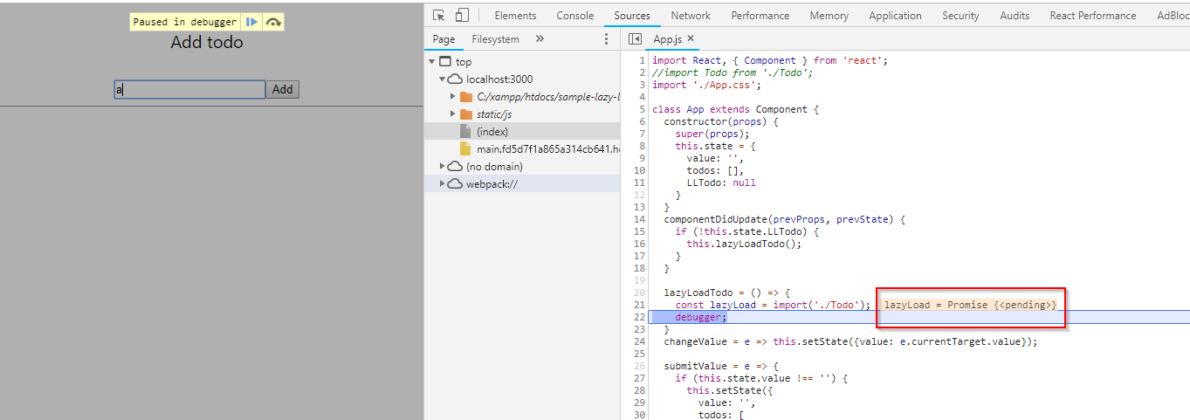Resume script execution in paused overlay

[252, 22]
